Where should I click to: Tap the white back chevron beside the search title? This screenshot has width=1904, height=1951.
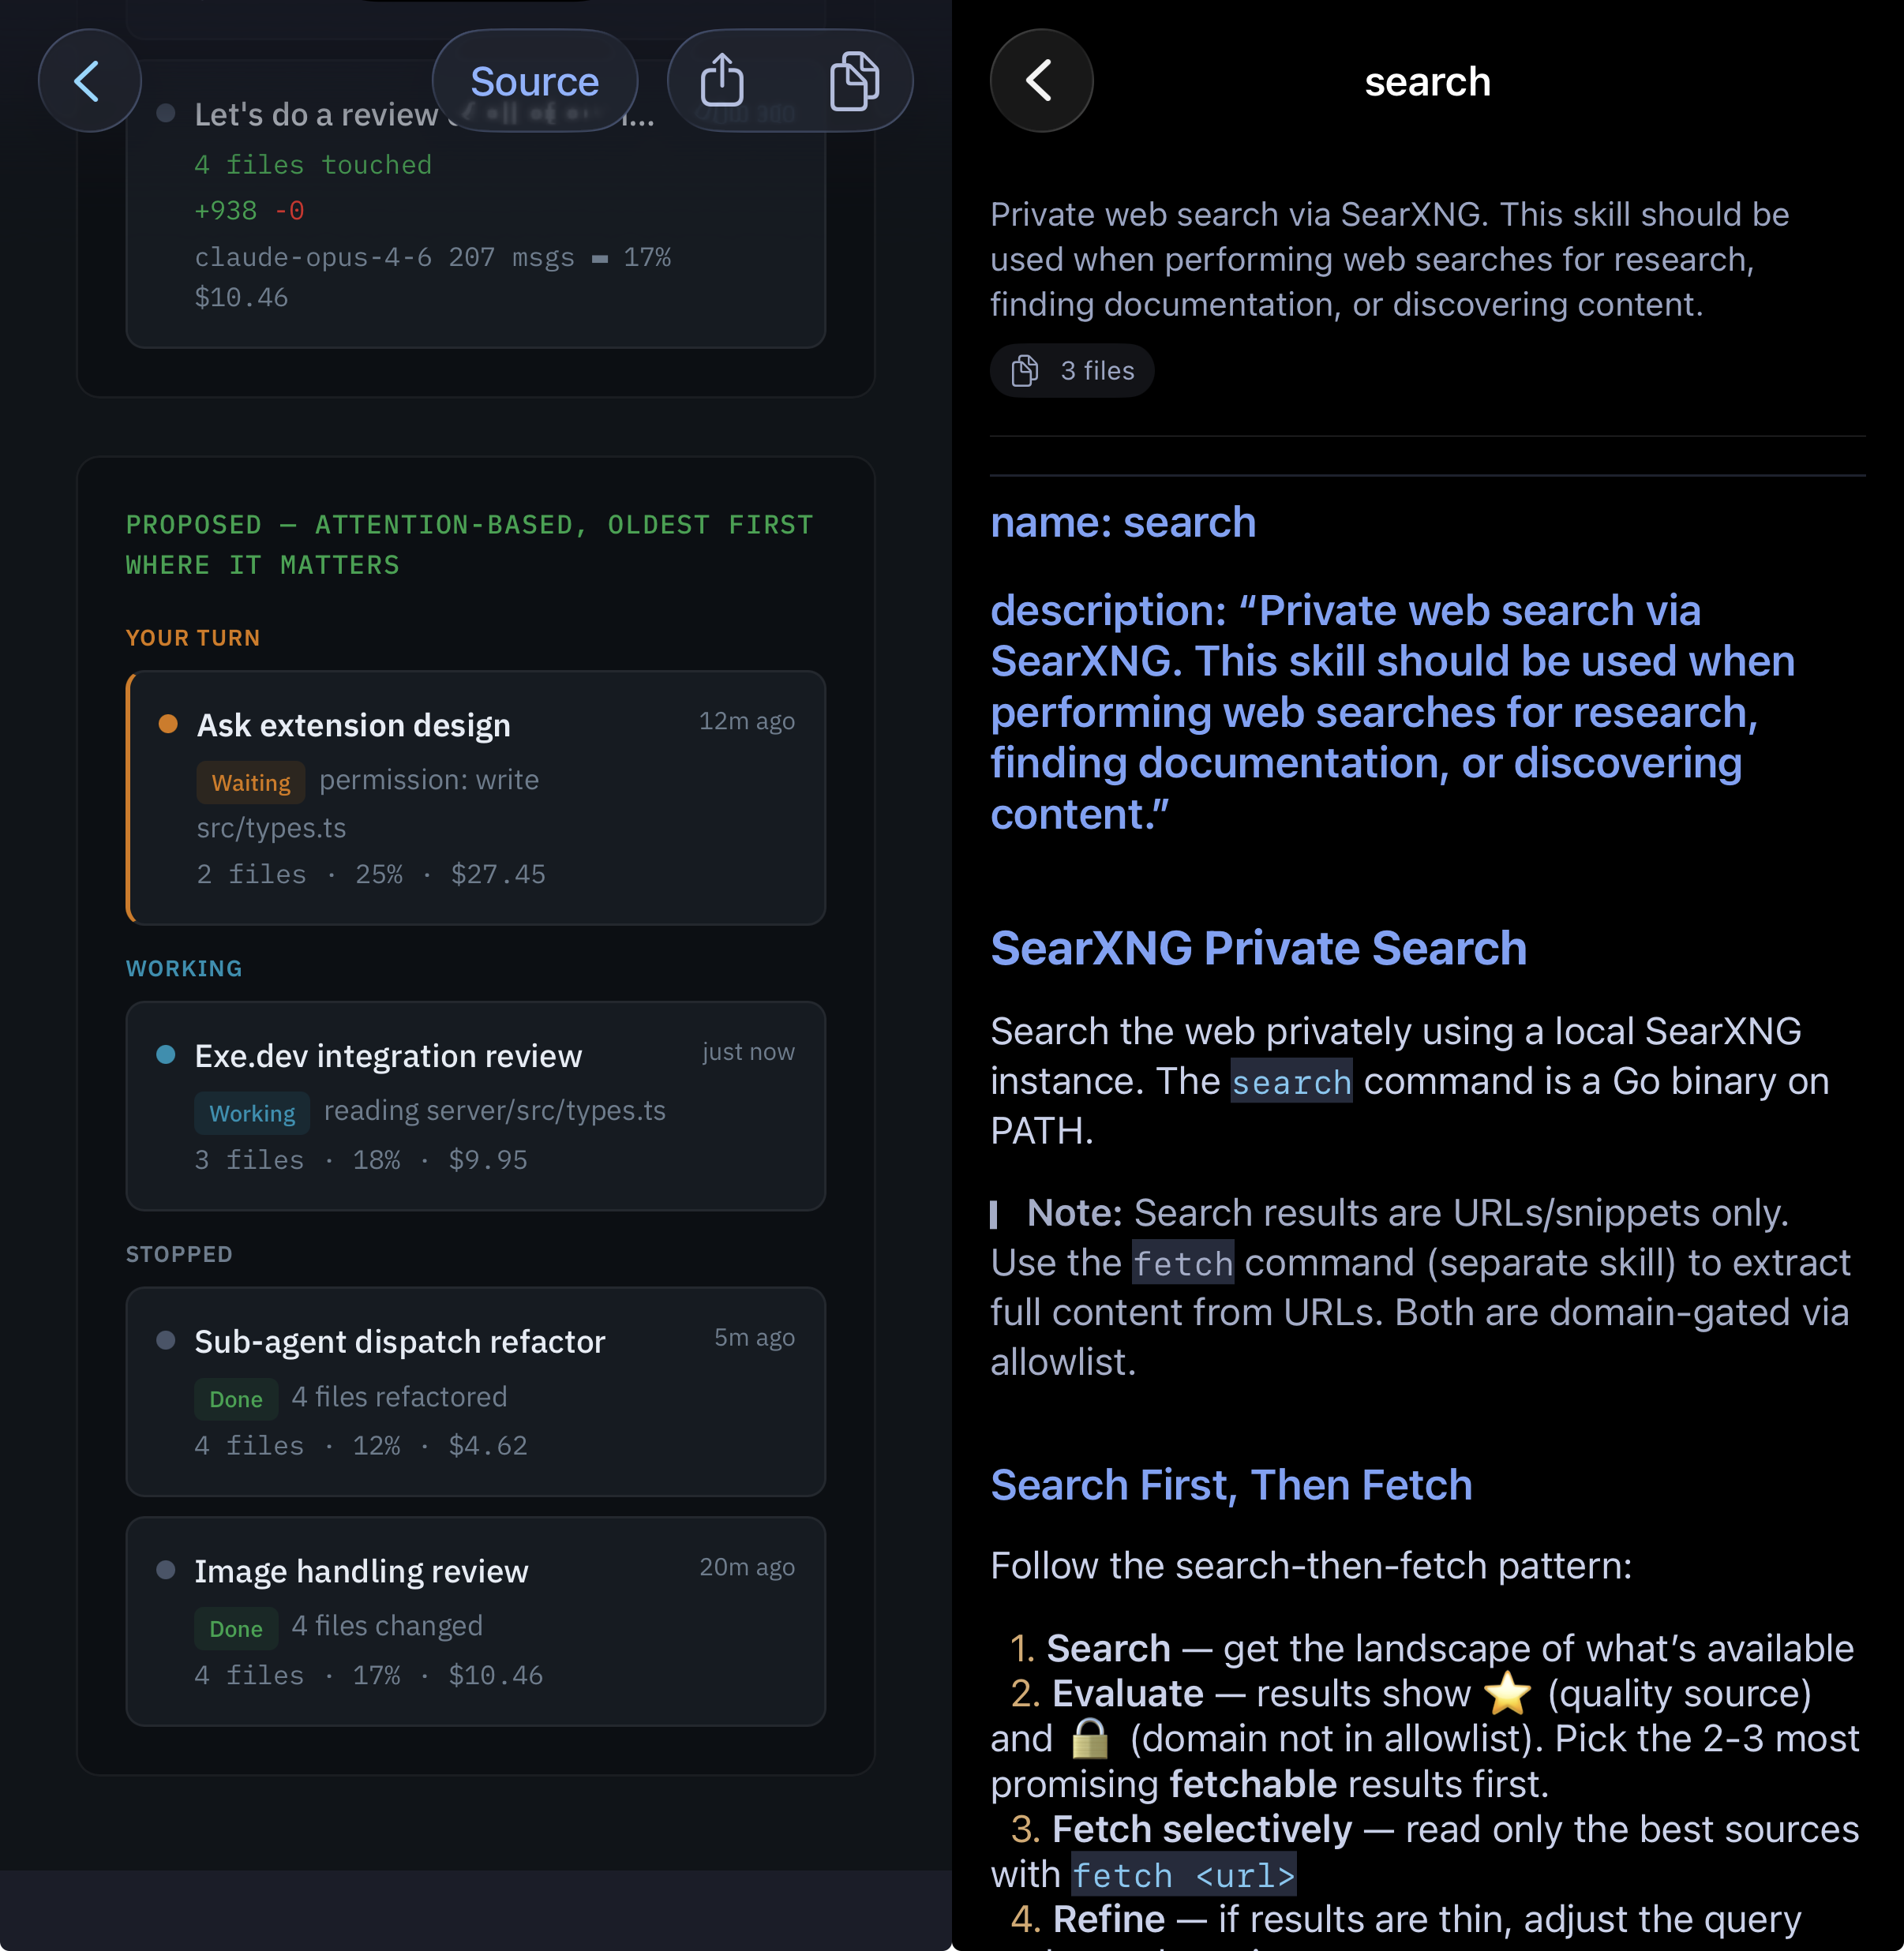tap(1041, 81)
